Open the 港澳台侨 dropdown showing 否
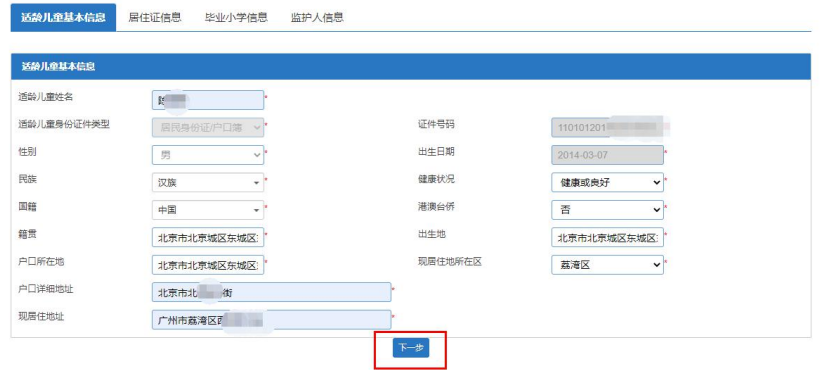828x370 pixels. tap(607, 210)
